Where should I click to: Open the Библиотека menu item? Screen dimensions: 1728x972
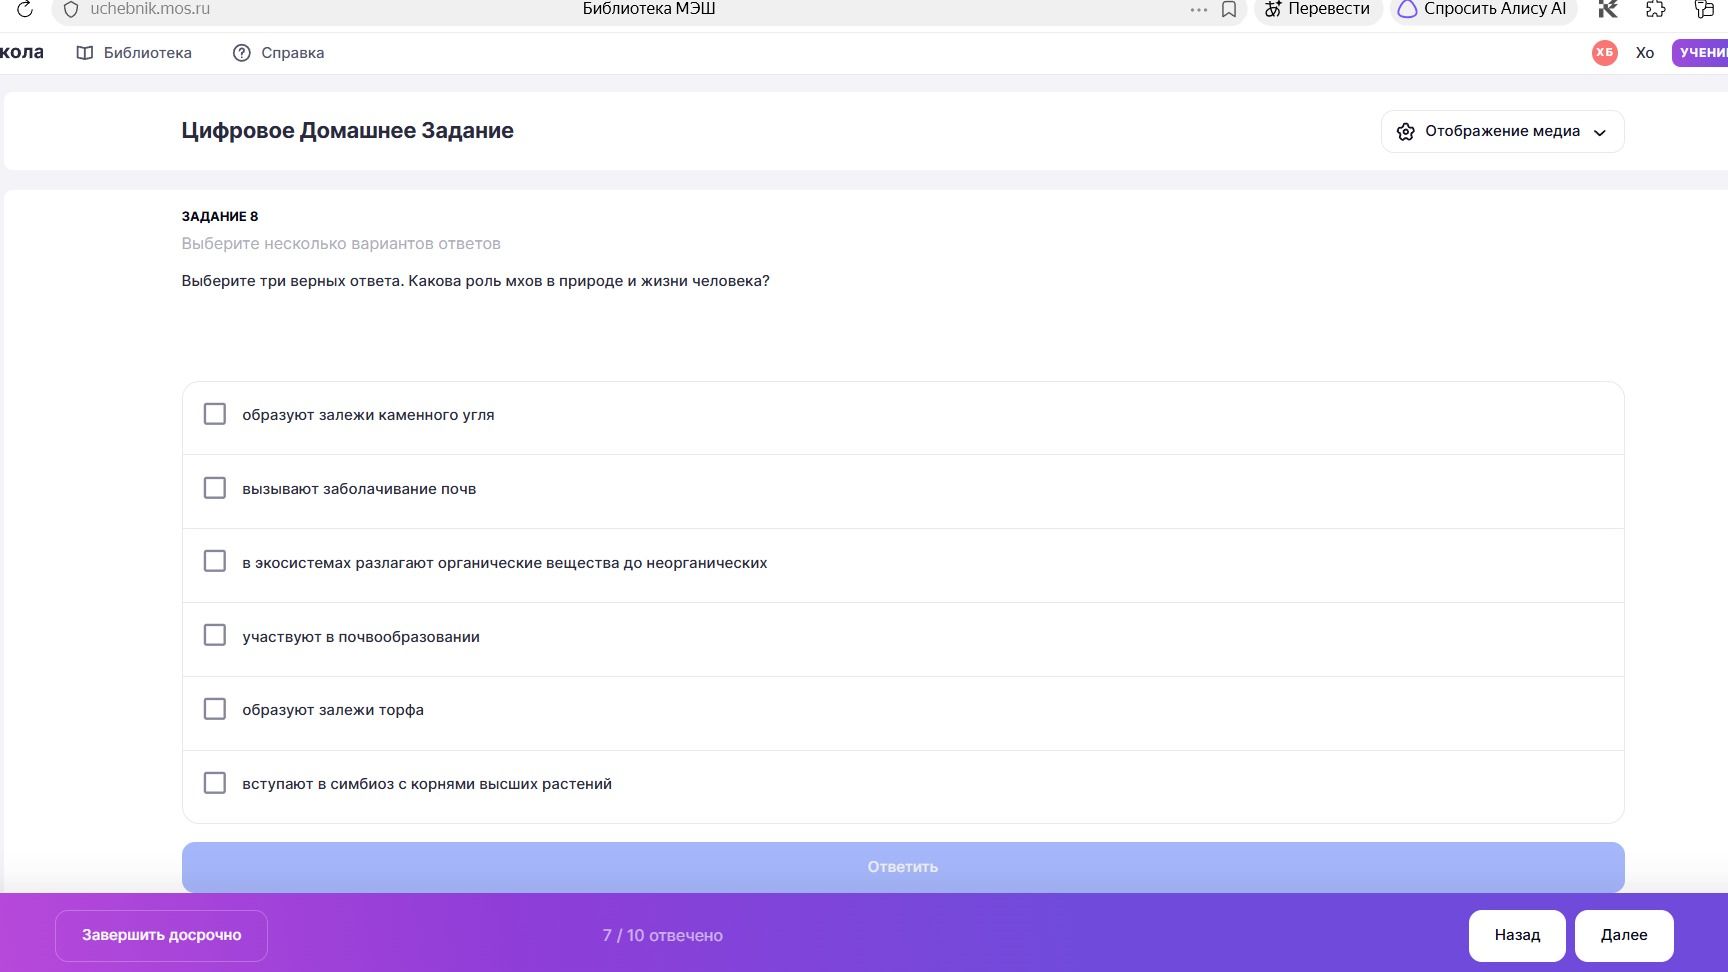[134, 53]
